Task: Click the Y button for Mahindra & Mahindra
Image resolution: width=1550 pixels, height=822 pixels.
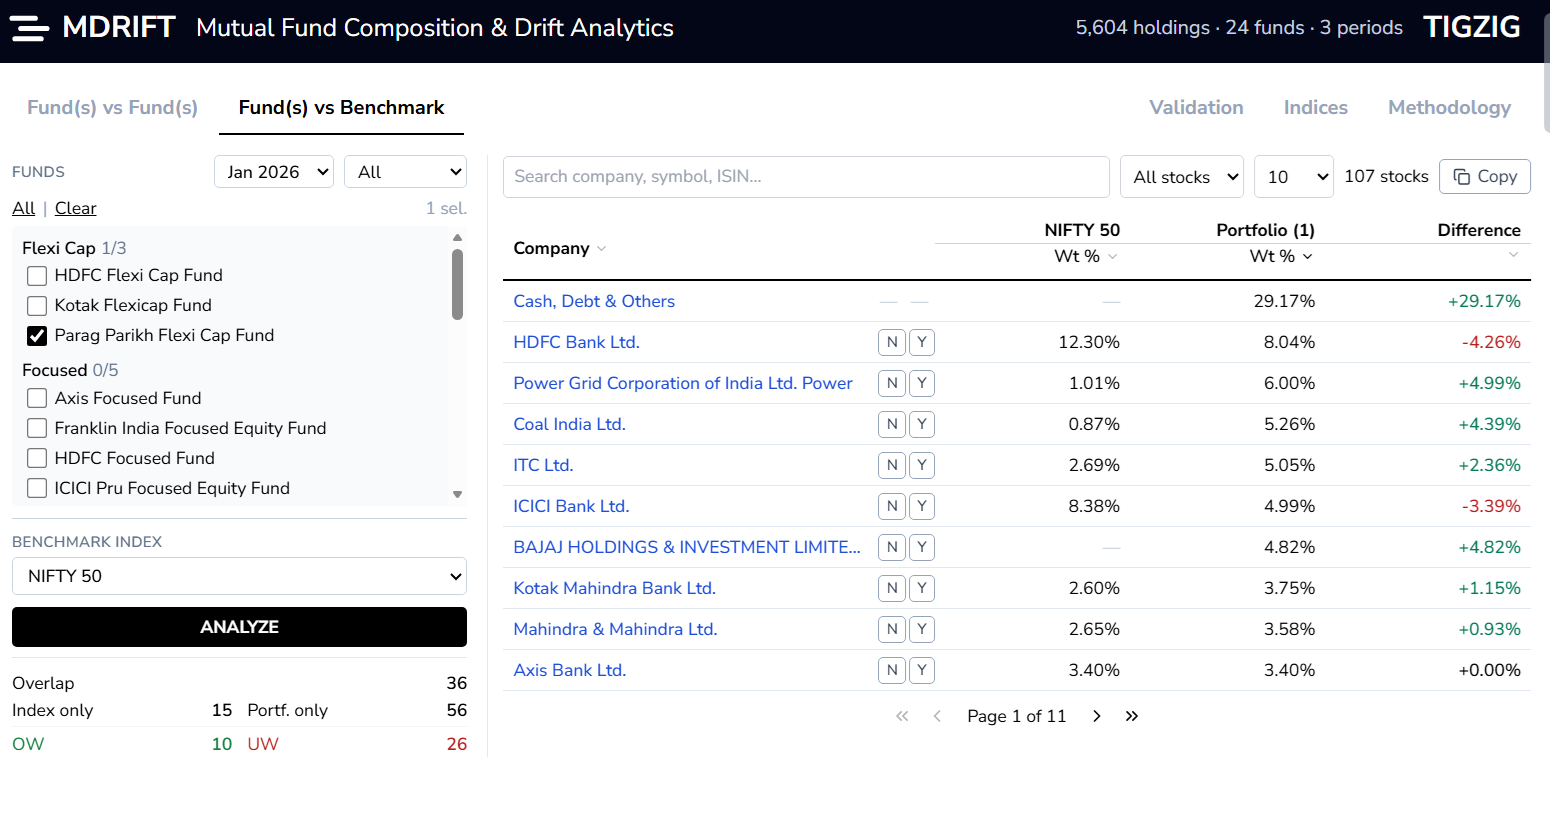Action: [x=922, y=629]
